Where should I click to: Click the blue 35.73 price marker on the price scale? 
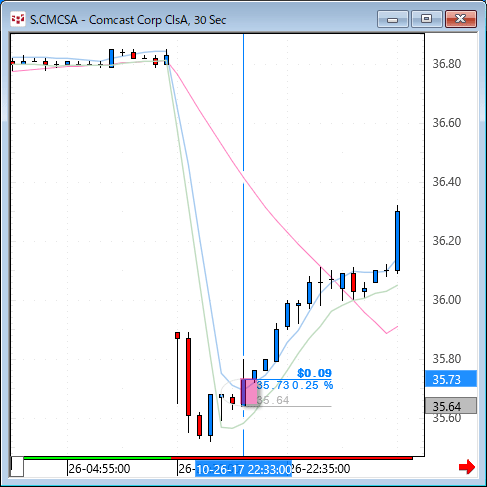tap(451, 379)
